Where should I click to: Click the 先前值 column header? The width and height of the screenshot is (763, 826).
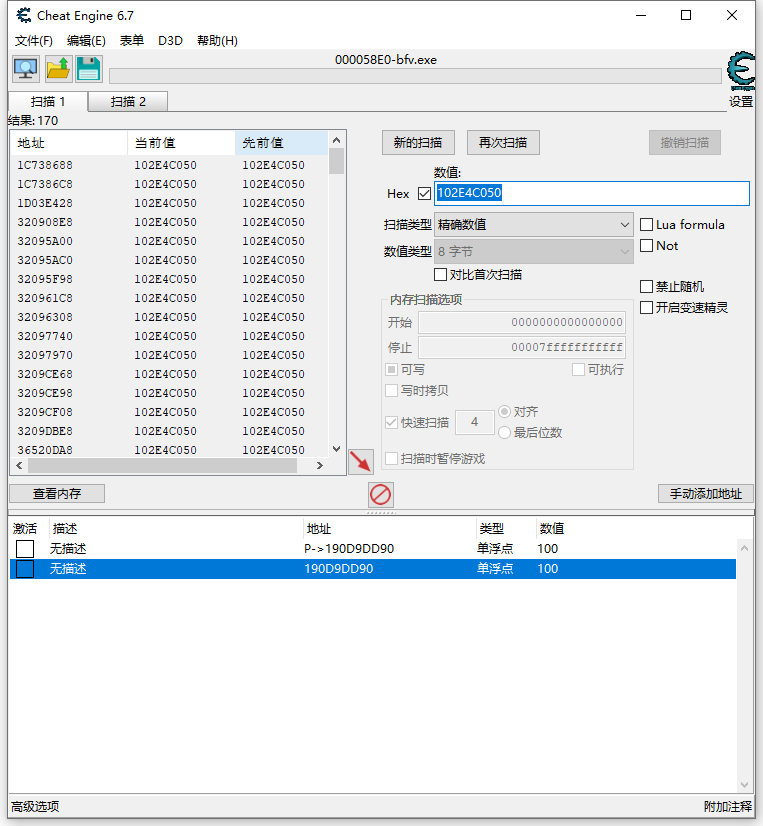click(281, 143)
